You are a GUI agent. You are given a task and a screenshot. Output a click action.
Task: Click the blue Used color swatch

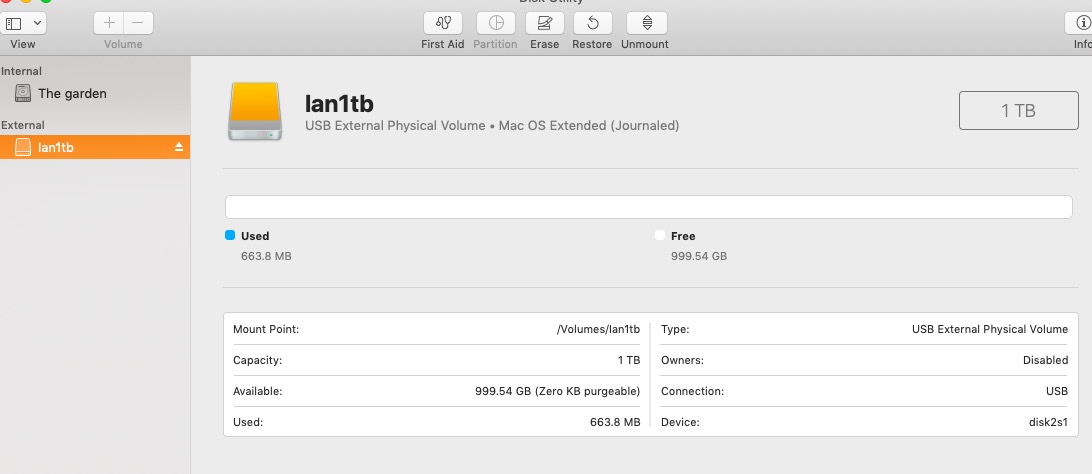click(x=231, y=235)
